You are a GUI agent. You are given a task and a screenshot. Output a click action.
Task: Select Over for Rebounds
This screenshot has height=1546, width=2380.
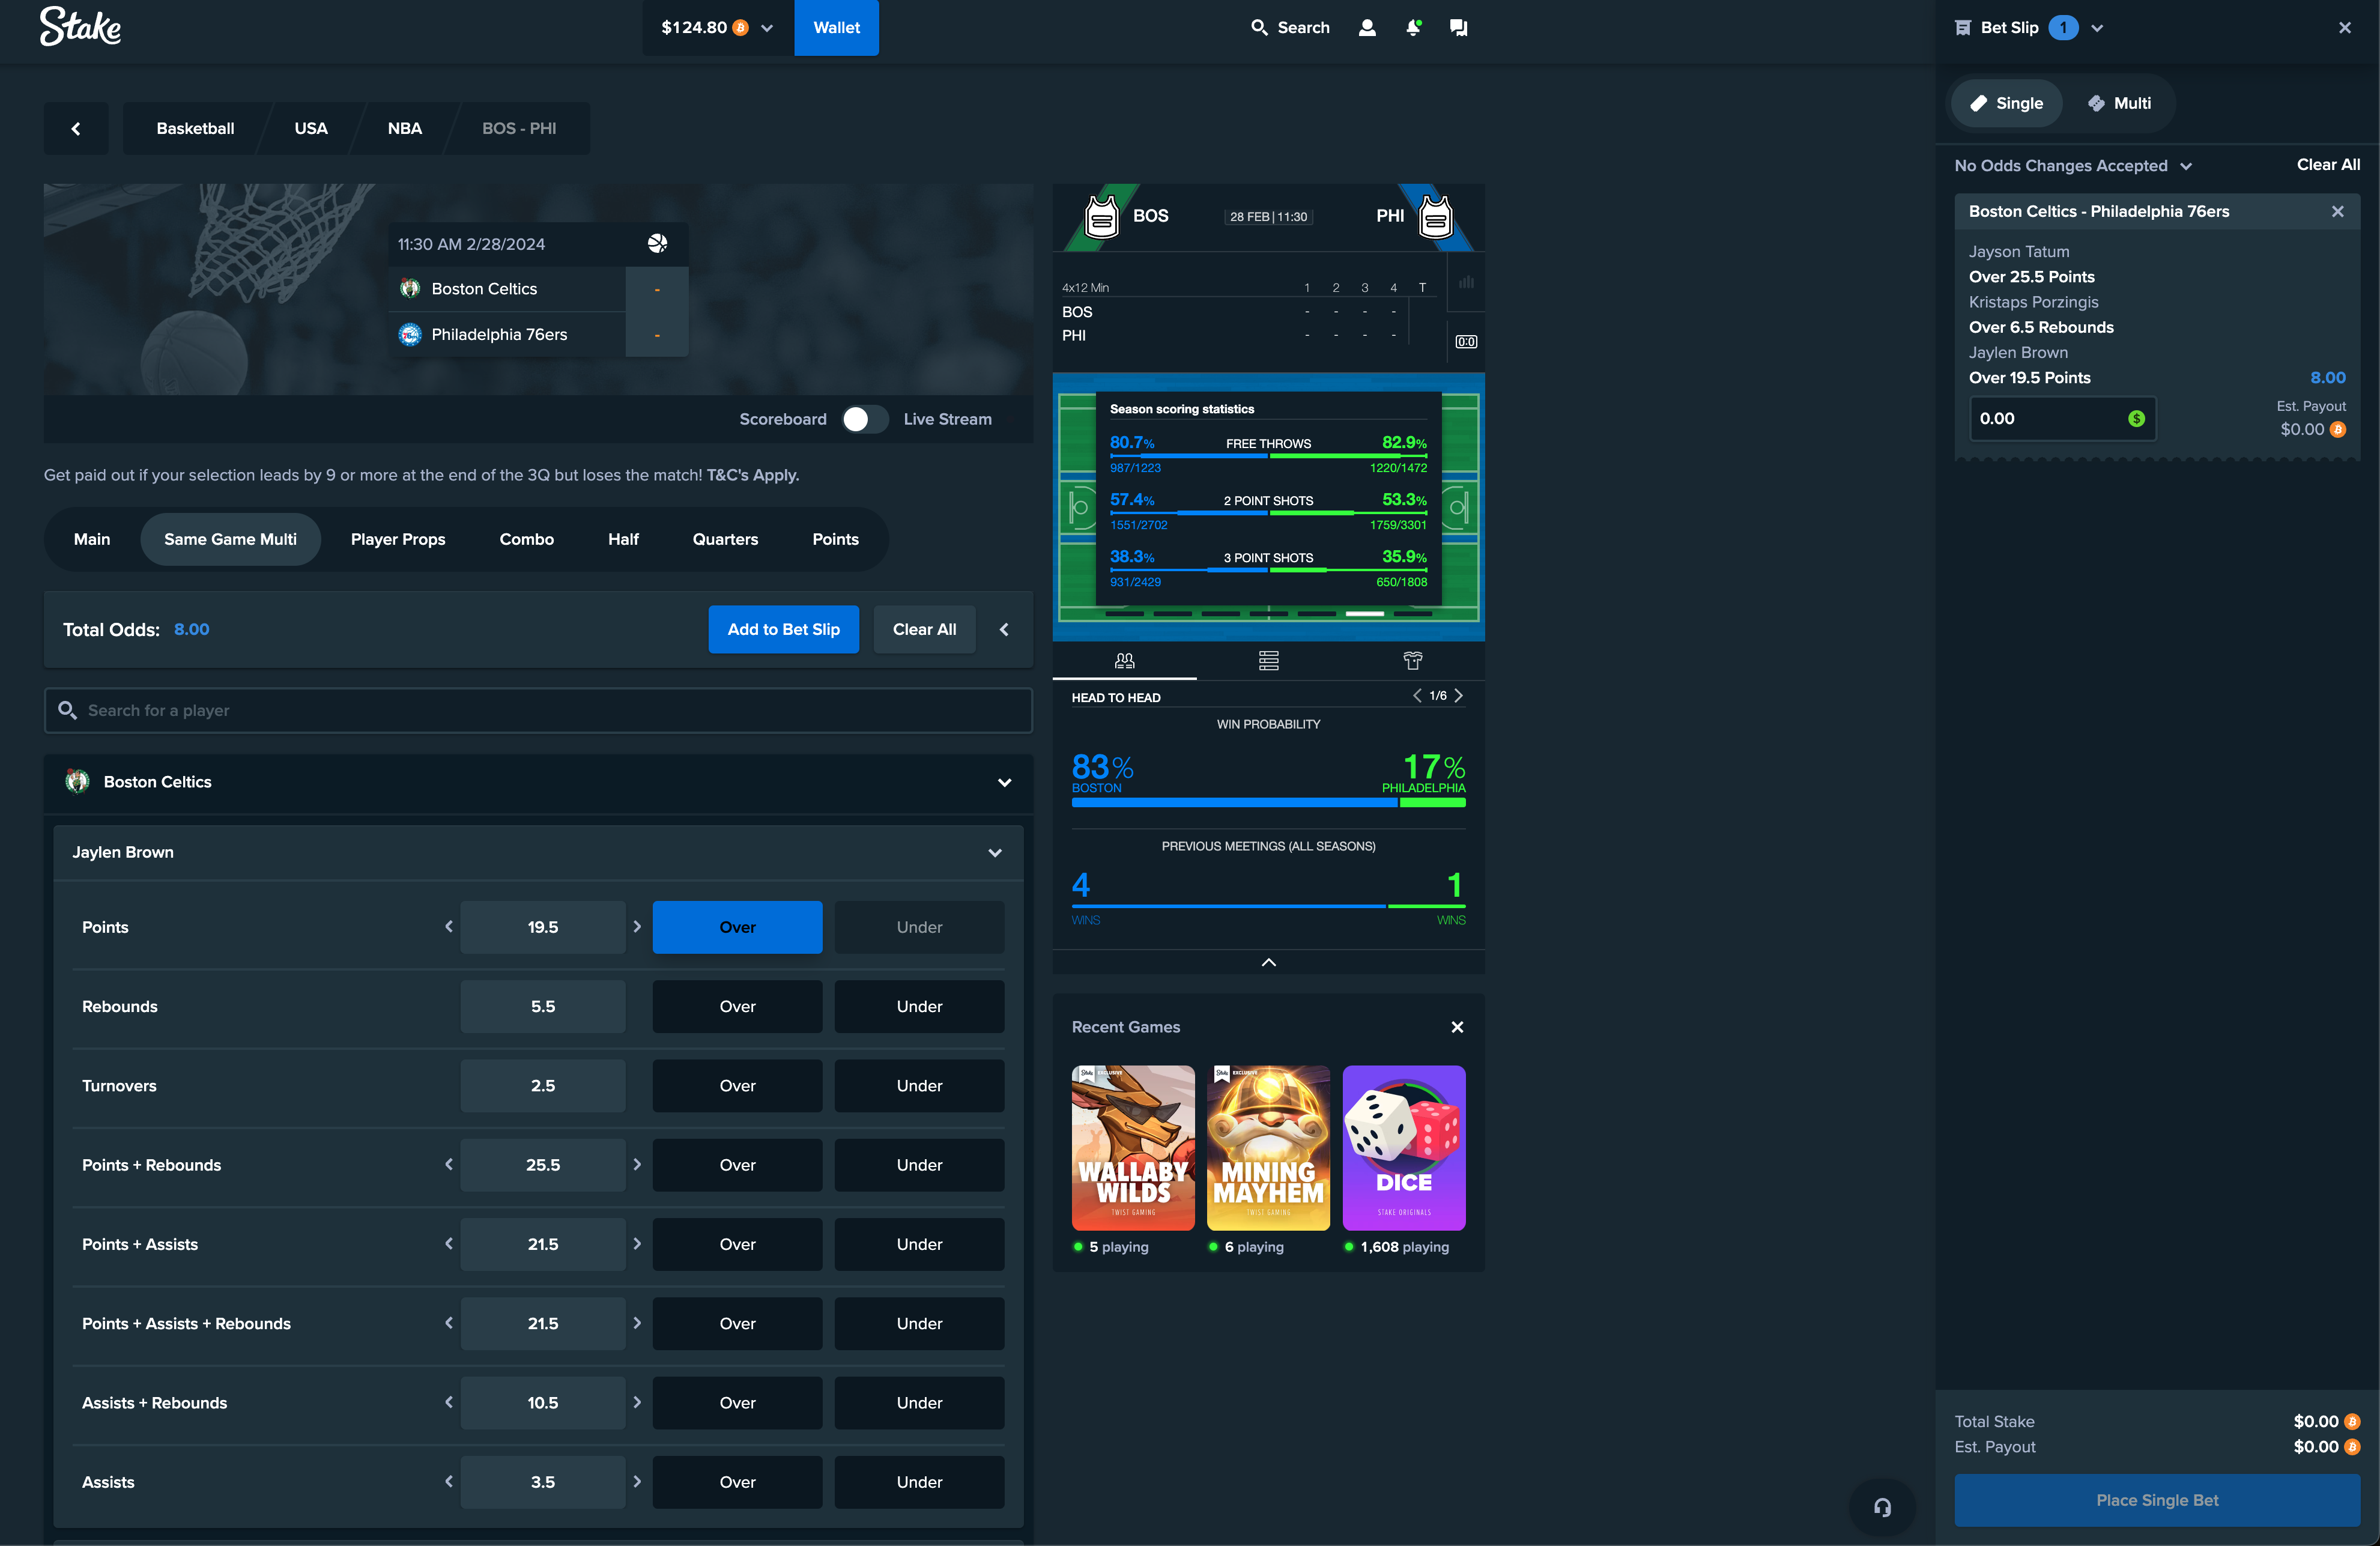[x=737, y=1006]
